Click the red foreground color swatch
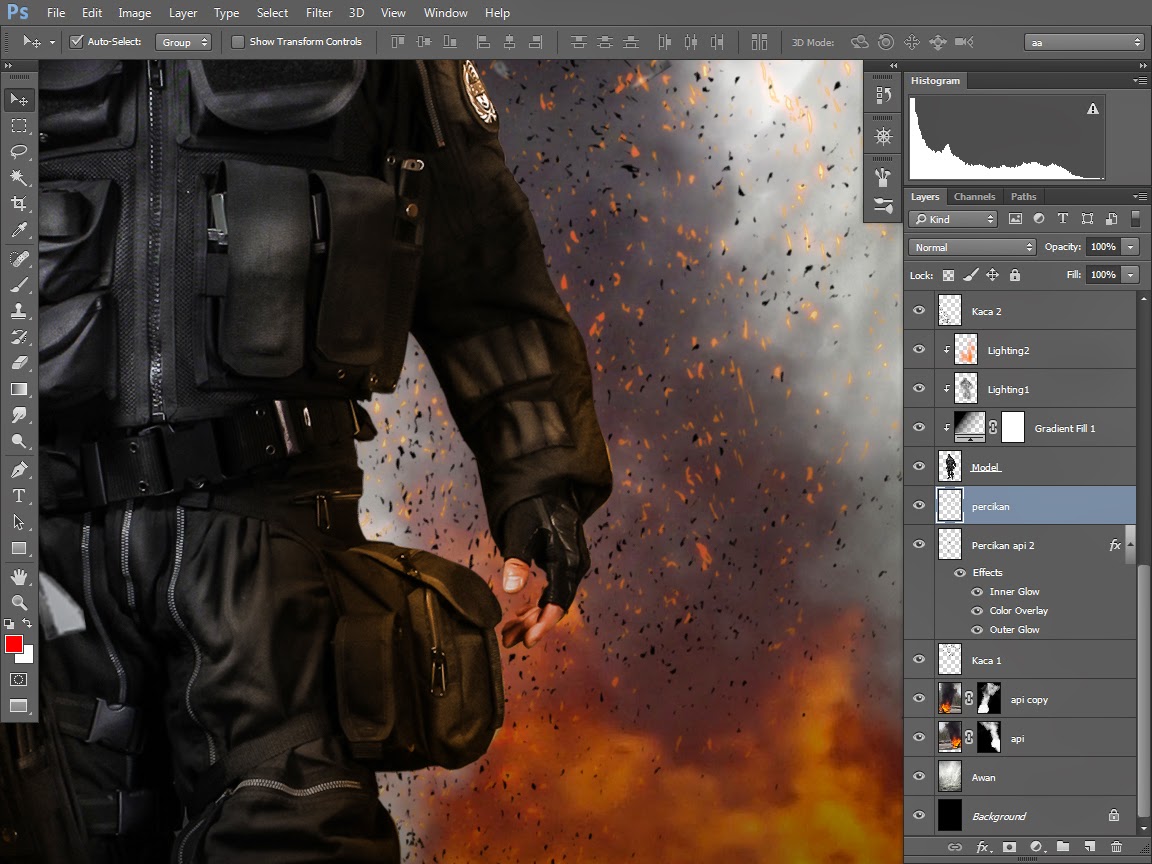The height and width of the screenshot is (864, 1152). coord(14,644)
